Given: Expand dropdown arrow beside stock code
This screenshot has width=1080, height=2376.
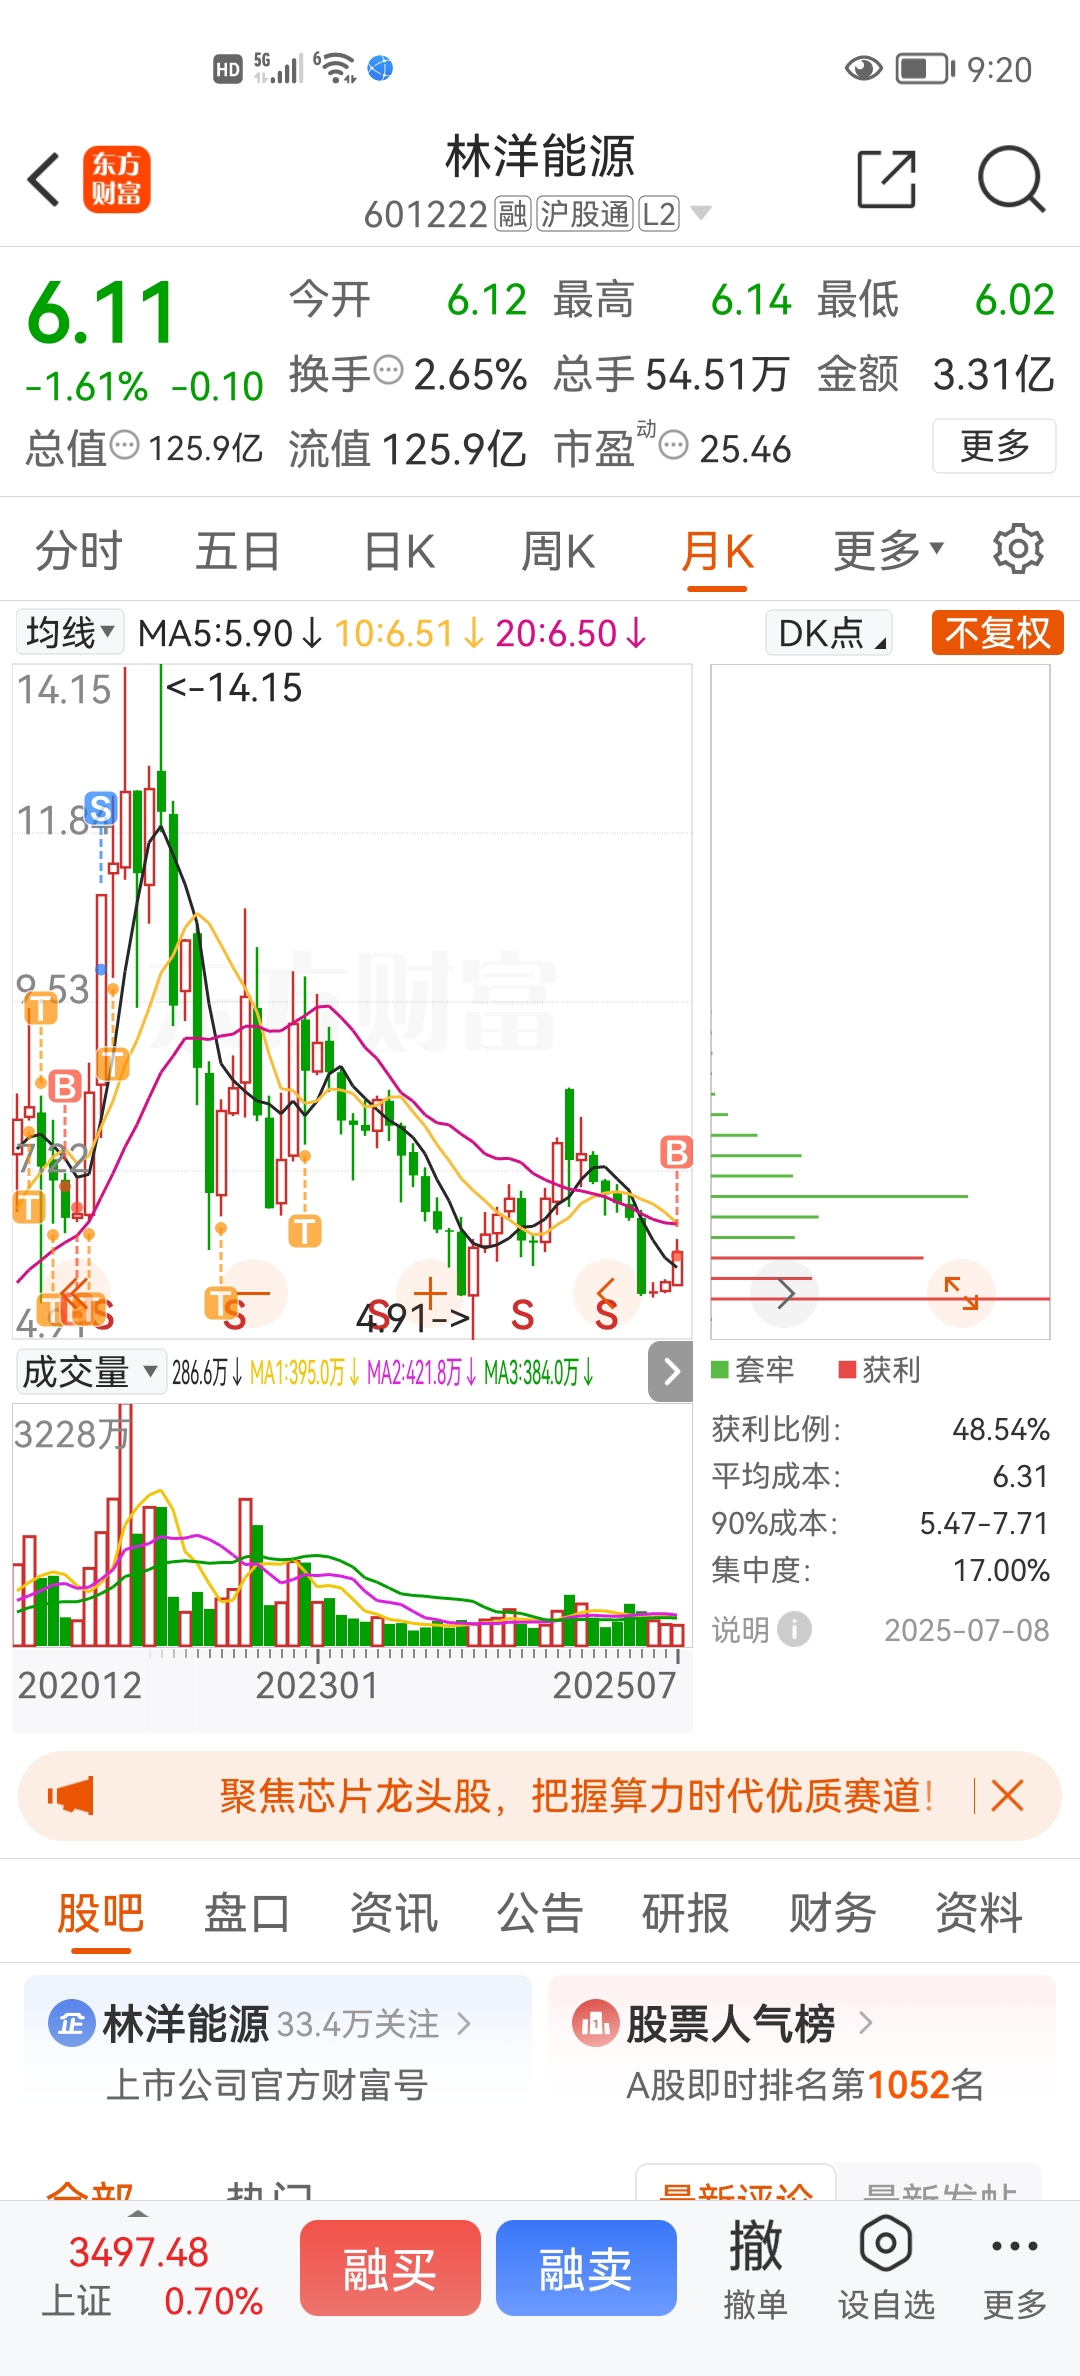Looking at the screenshot, I should pos(701,213).
